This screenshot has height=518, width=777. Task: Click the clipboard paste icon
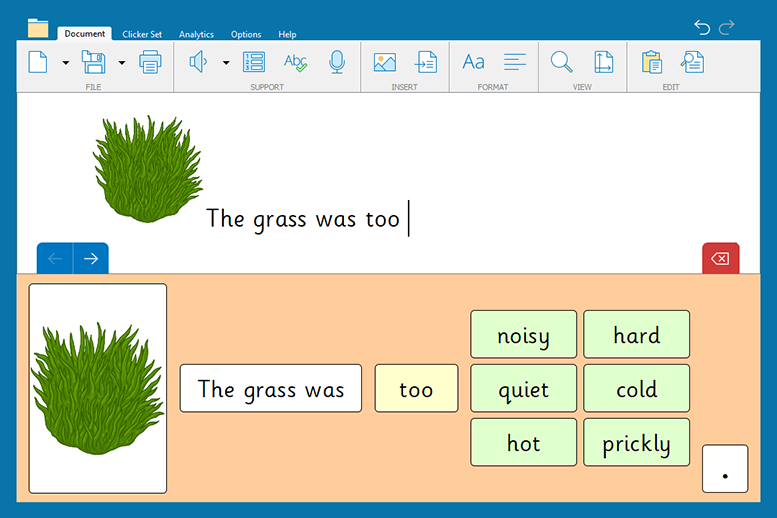(652, 62)
